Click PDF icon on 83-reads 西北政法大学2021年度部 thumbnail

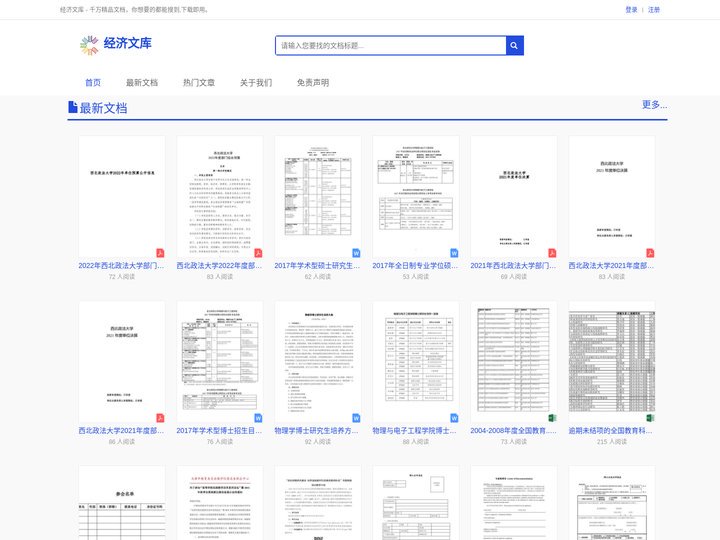click(650, 253)
